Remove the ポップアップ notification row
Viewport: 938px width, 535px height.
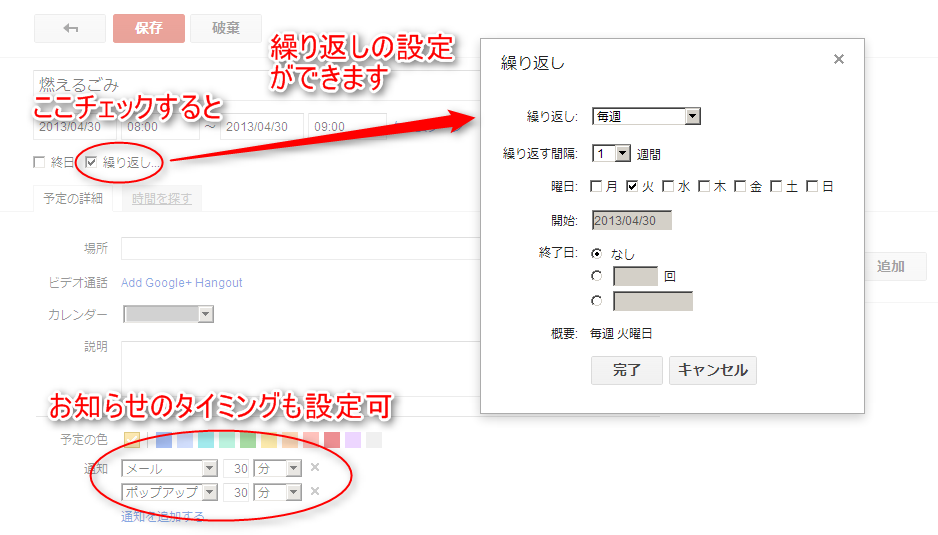pyautogui.click(x=314, y=491)
